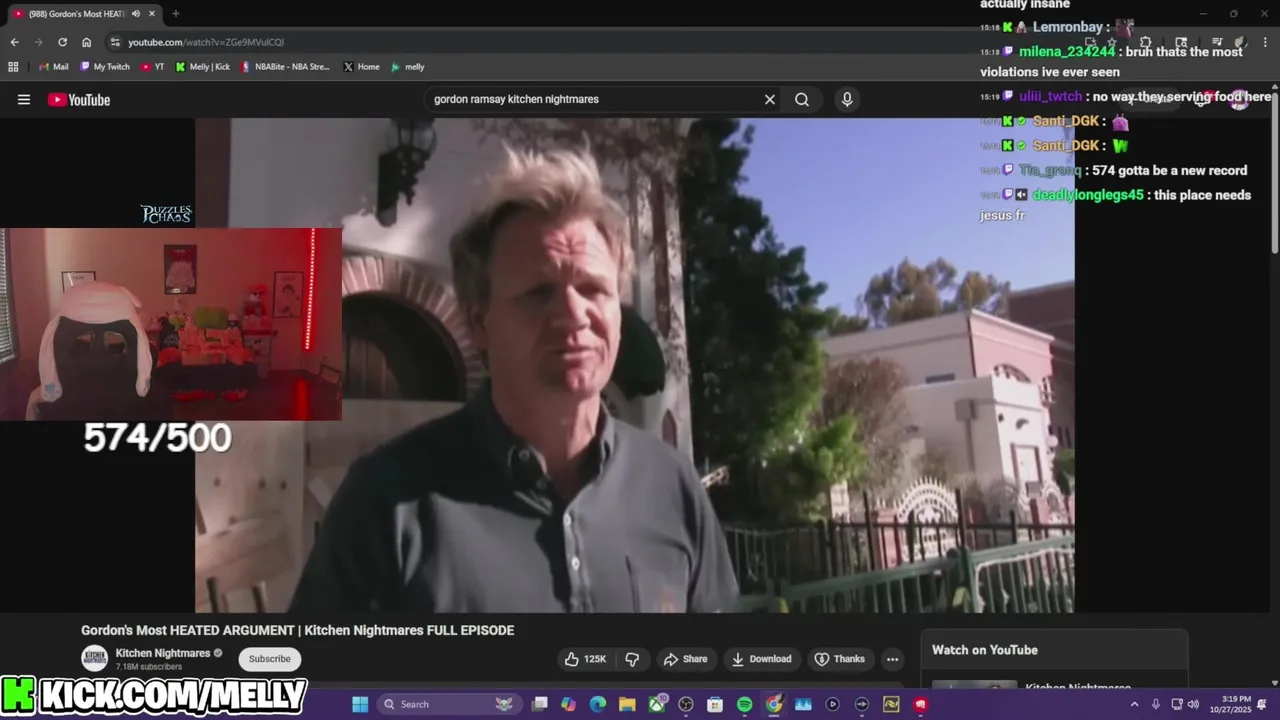Open the circled arrow app on taskbar
Image resolution: width=1280 pixels, height=720 pixels.
coord(862,704)
